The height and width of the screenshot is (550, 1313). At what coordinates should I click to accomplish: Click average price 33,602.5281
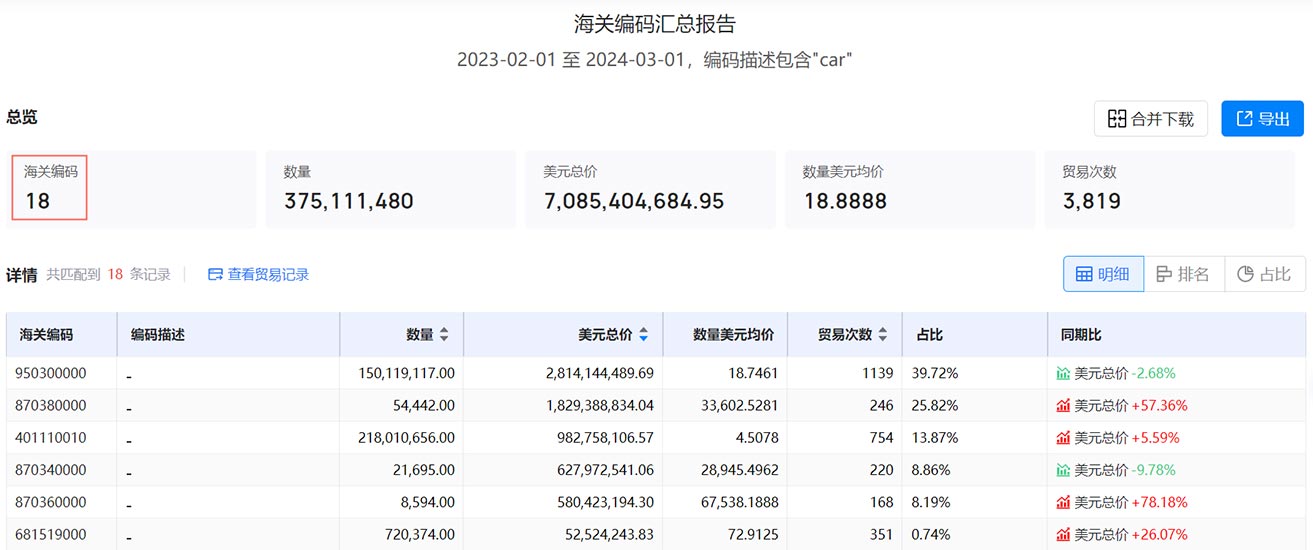[740, 406]
